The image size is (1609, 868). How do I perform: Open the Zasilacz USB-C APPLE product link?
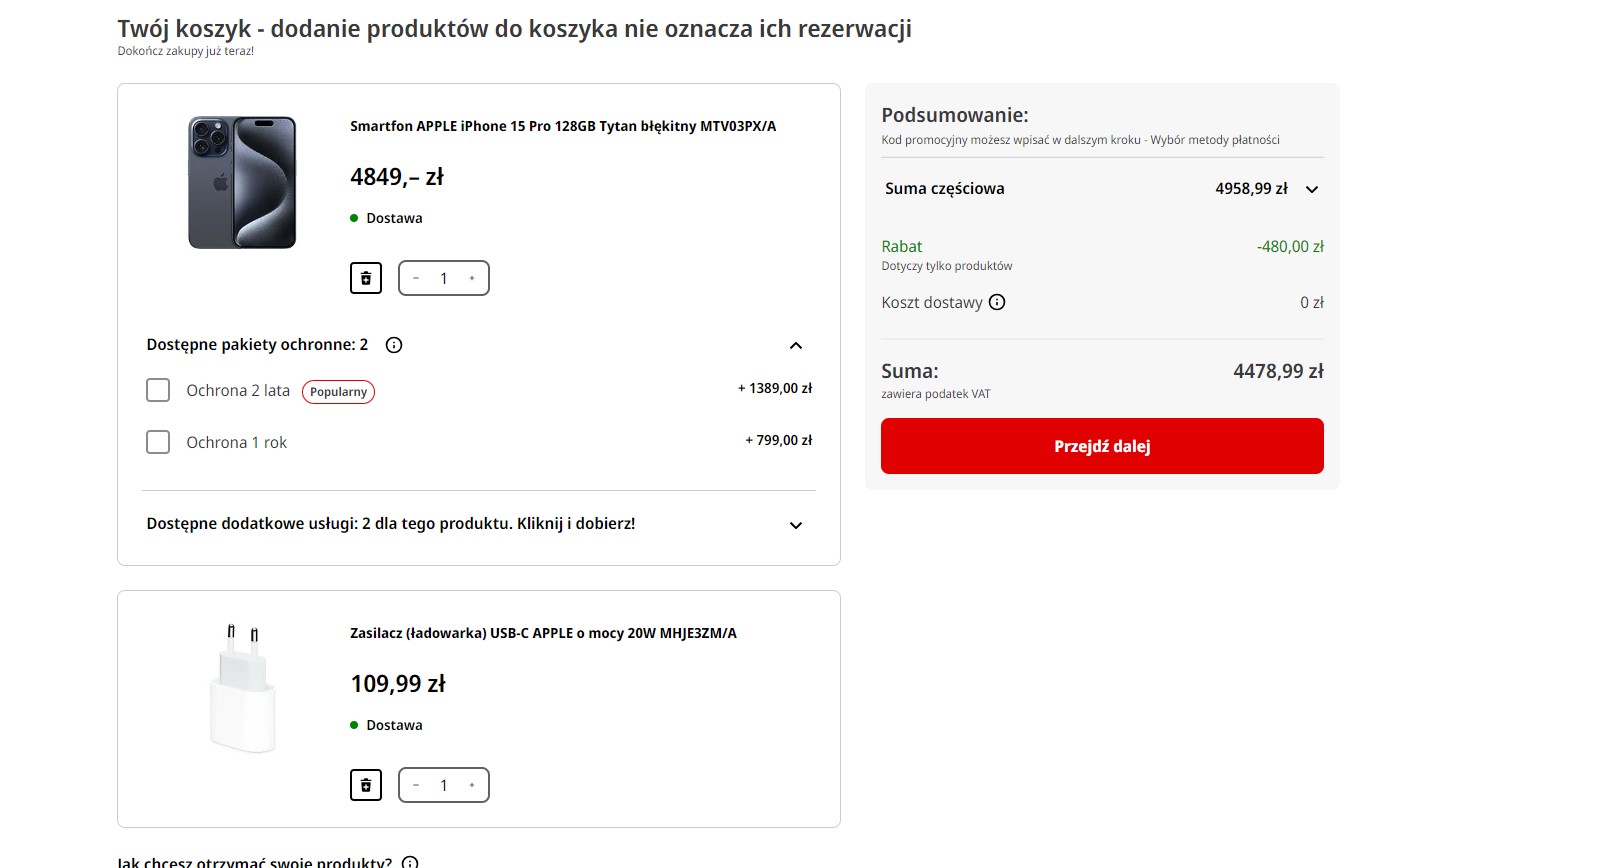pyautogui.click(x=543, y=633)
